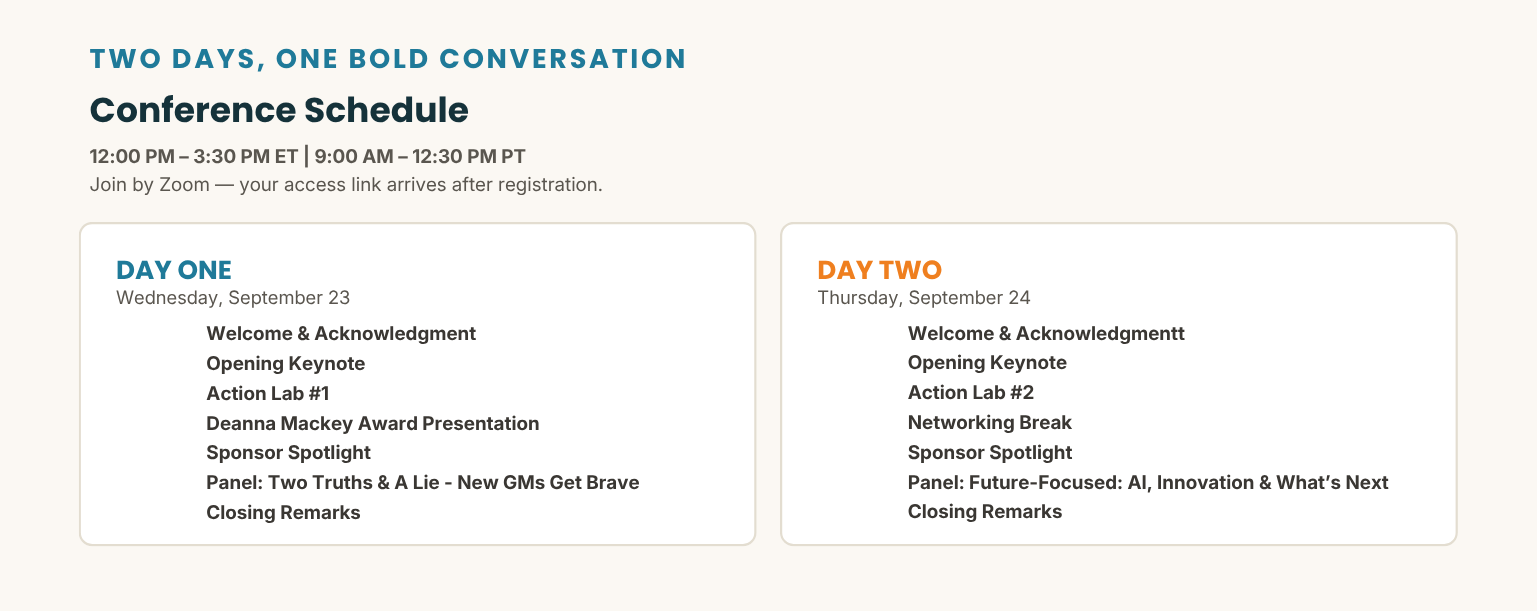Select Day One Opening Keynote item

286,364
